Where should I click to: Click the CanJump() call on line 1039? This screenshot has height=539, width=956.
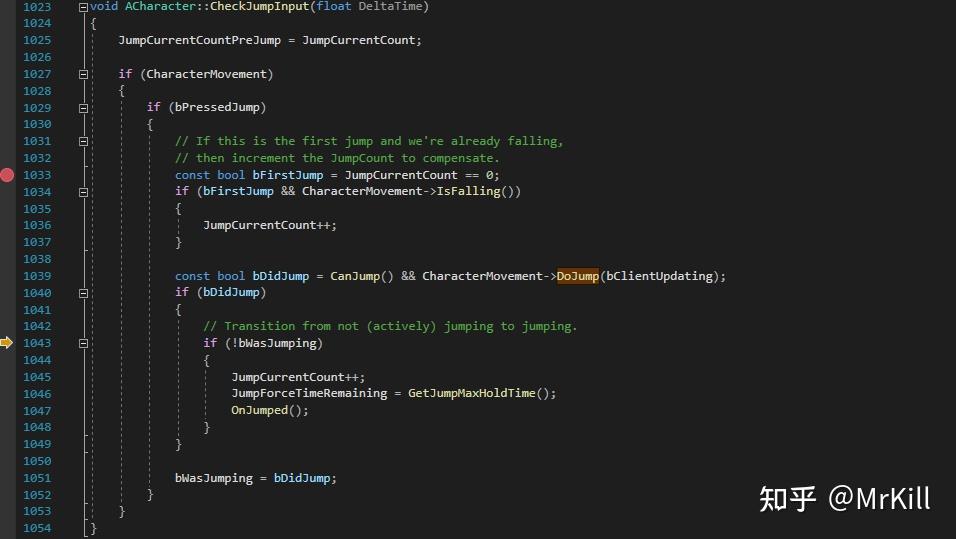(x=362, y=276)
